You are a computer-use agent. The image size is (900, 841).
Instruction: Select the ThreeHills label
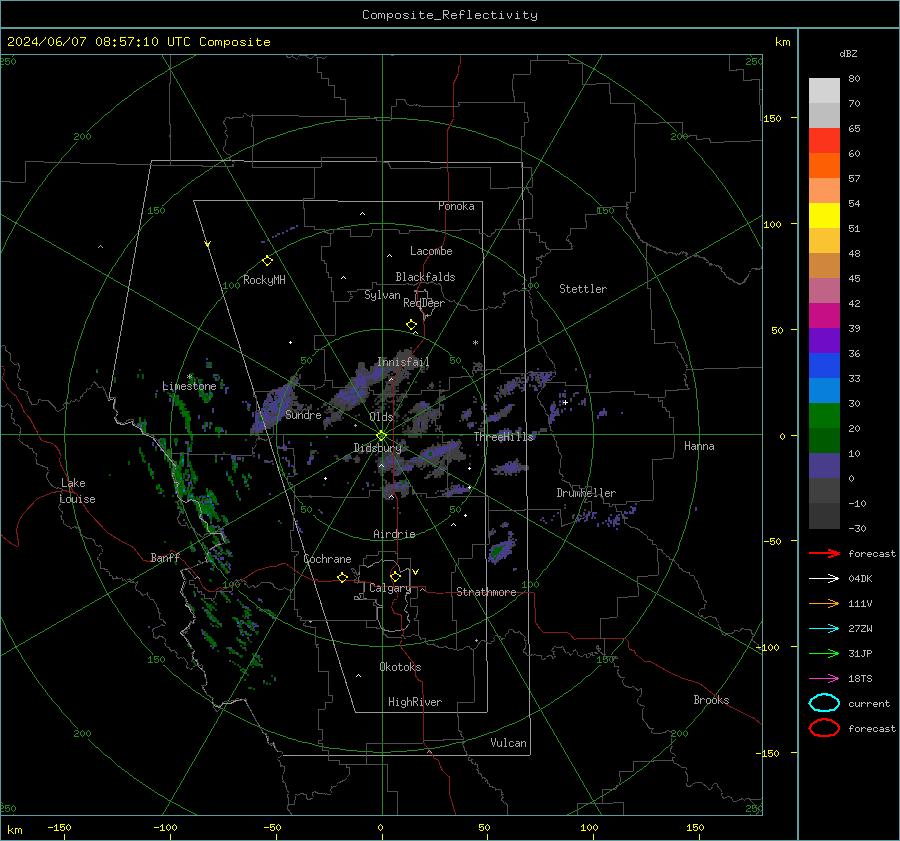tap(503, 437)
